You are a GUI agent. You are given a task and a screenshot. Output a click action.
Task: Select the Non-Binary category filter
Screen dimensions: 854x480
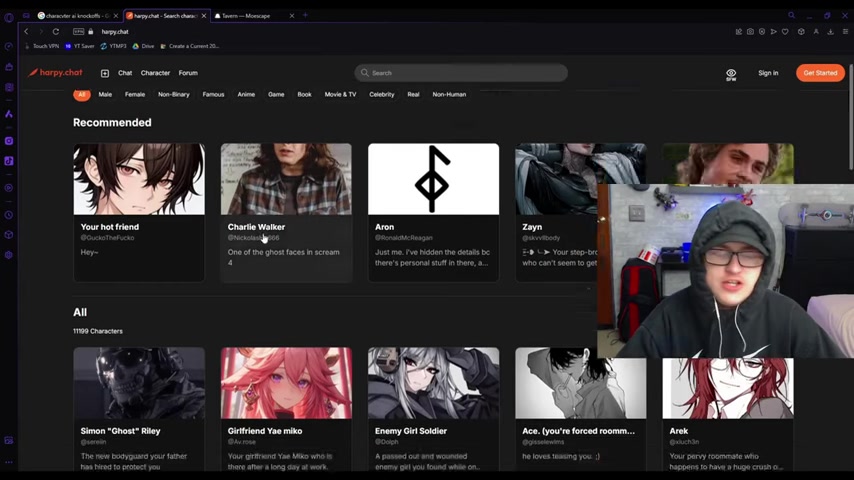tap(174, 94)
